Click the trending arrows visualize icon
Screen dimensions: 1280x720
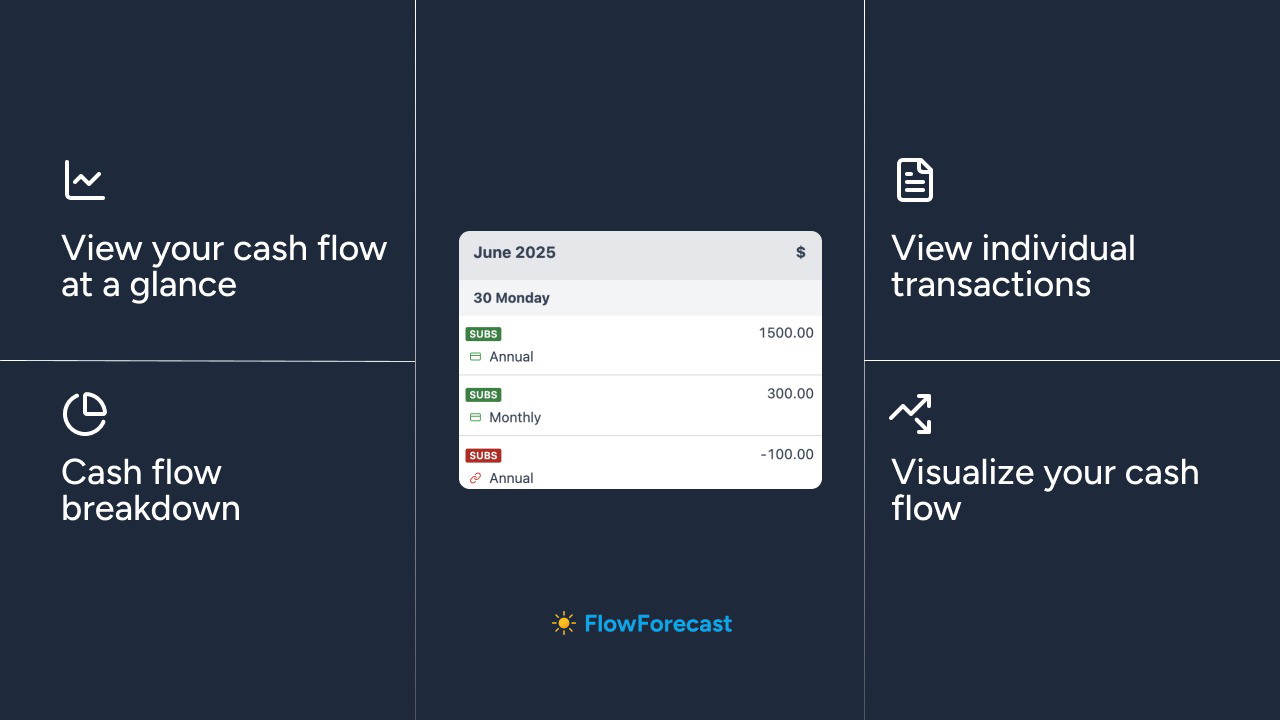910,414
